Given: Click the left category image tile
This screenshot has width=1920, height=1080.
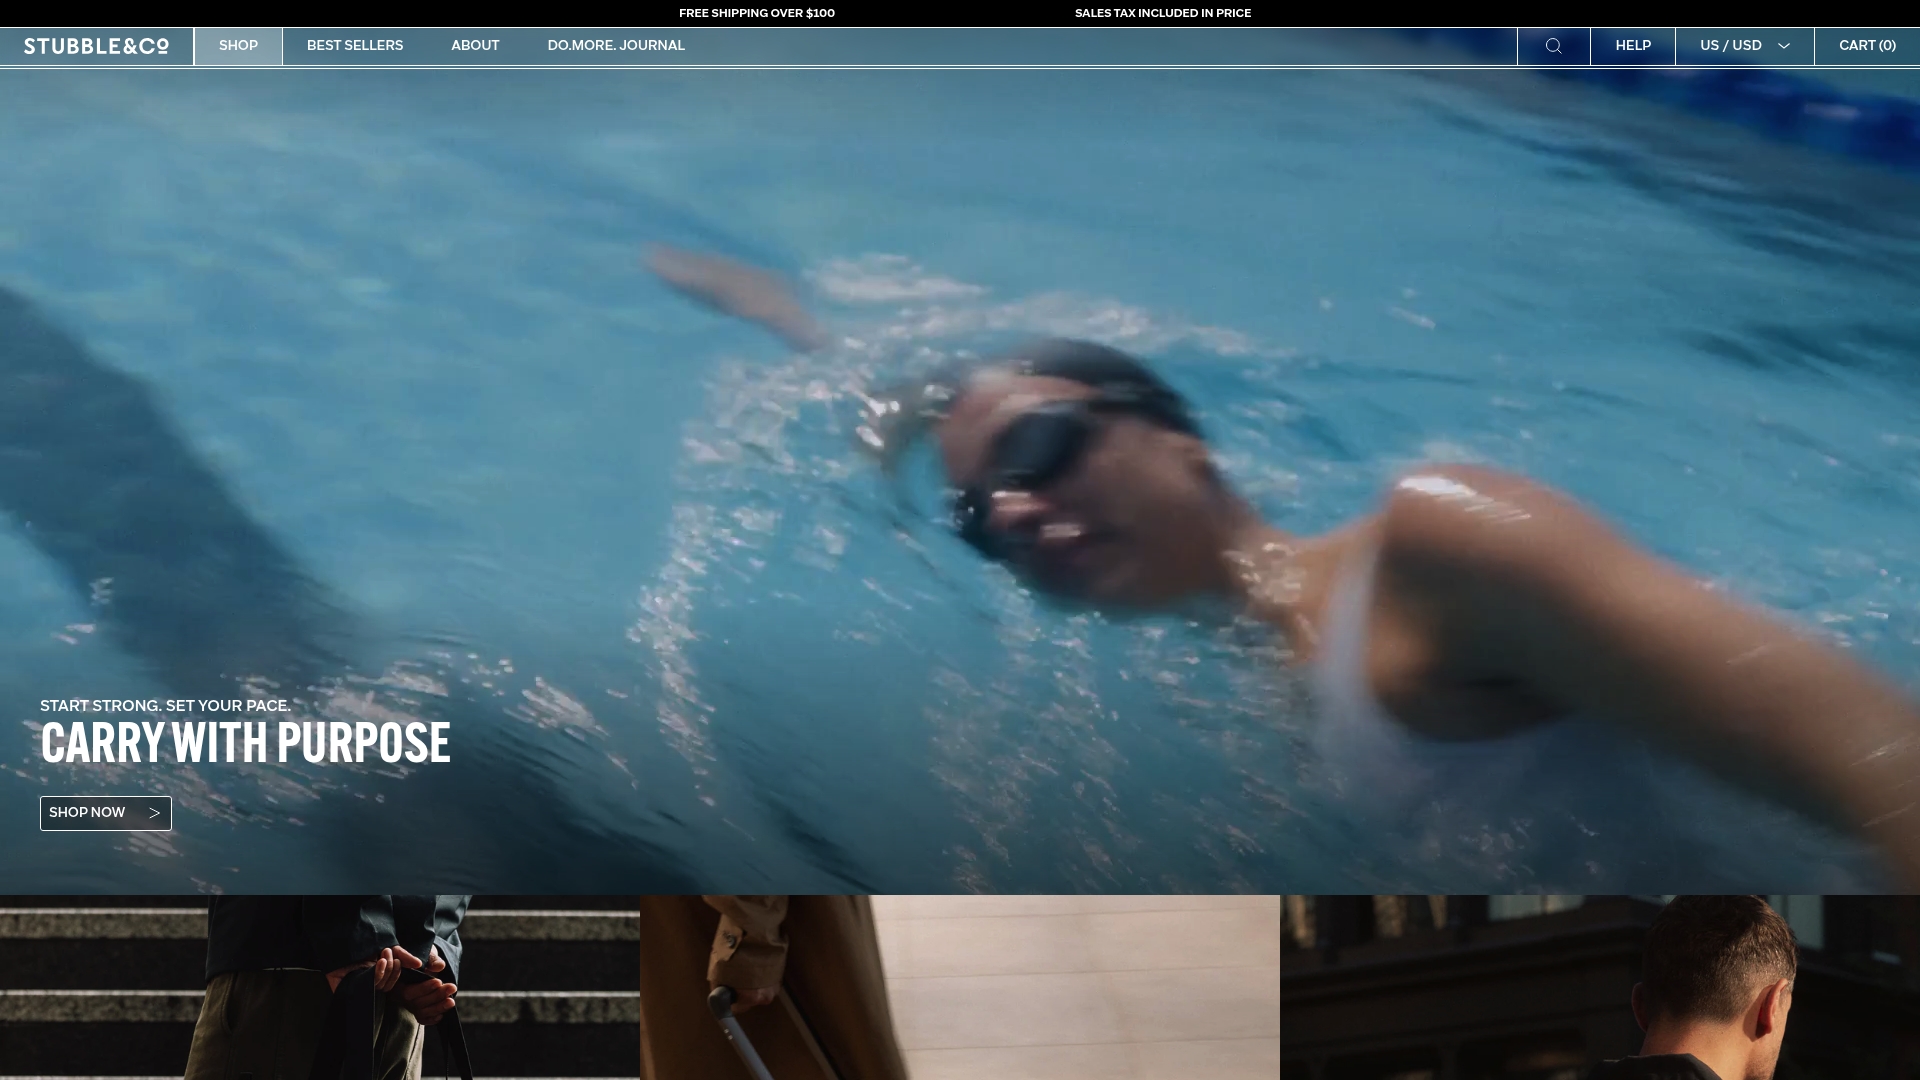Looking at the screenshot, I should tap(320, 987).
